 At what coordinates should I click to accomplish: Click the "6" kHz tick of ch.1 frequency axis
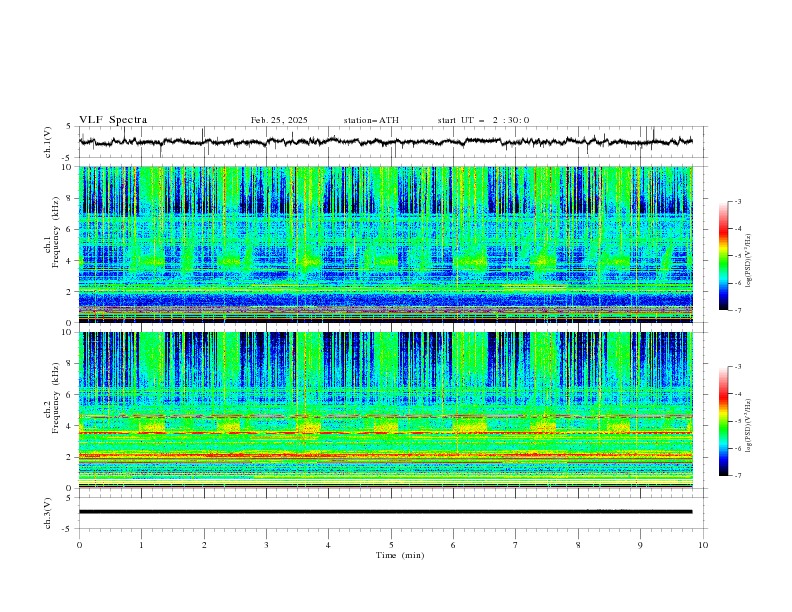click(x=70, y=229)
